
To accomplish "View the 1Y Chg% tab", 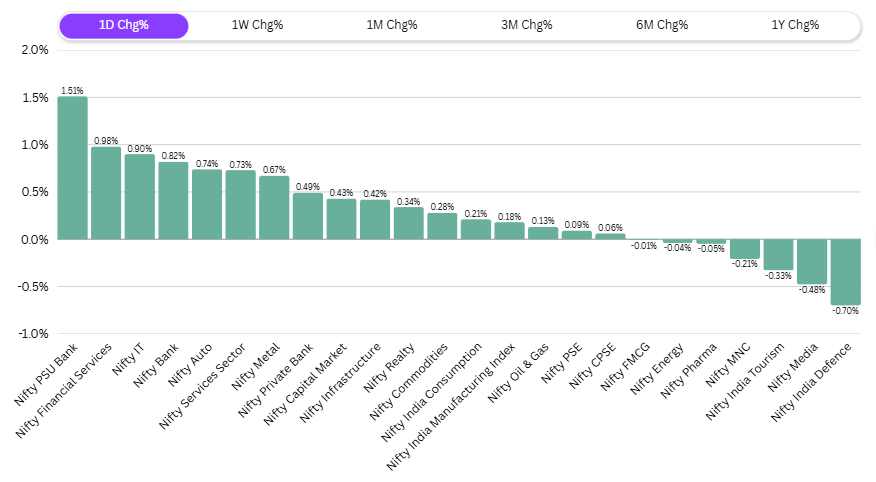I will pos(795,26).
